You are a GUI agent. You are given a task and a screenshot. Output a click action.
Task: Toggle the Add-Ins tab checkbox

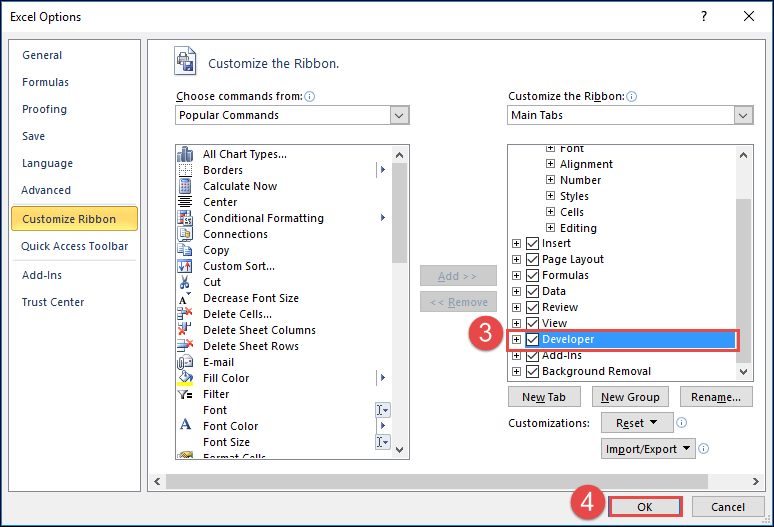point(532,355)
